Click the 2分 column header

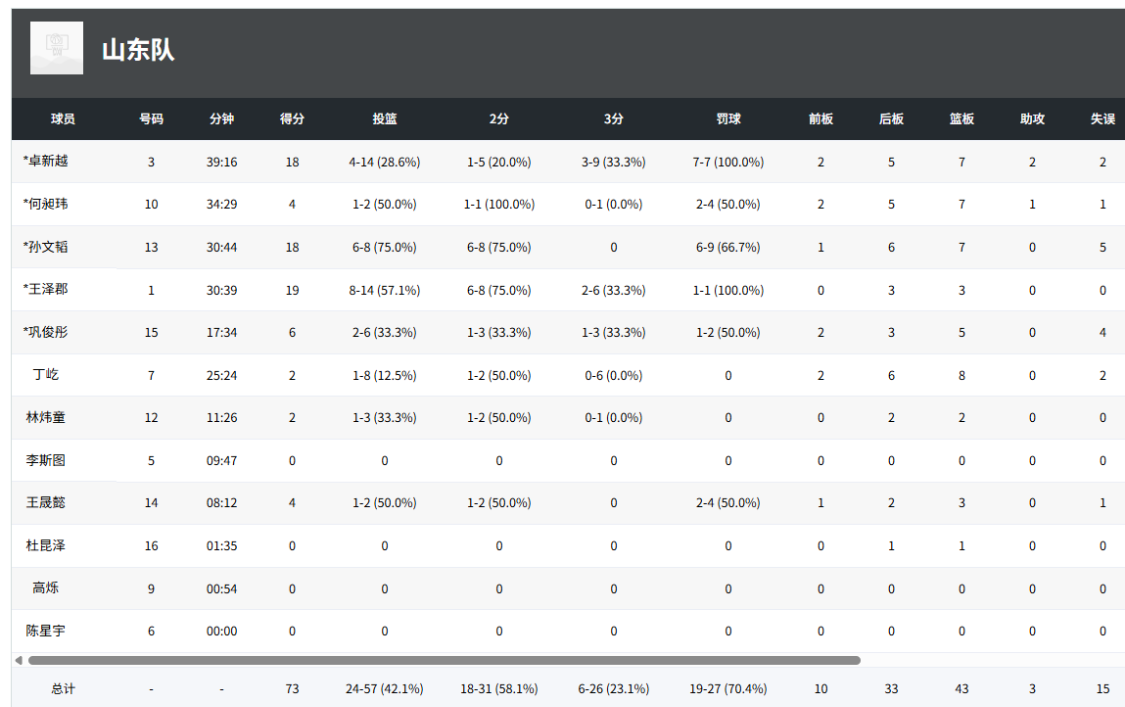coord(499,119)
